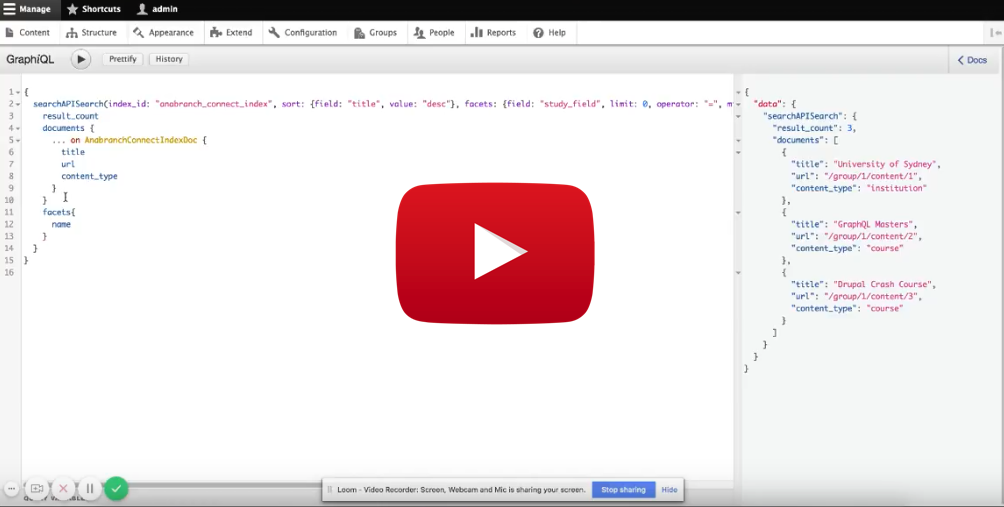
Task: Click the facets block keyword on line 11
Action: pyautogui.click(x=57, y=212)
